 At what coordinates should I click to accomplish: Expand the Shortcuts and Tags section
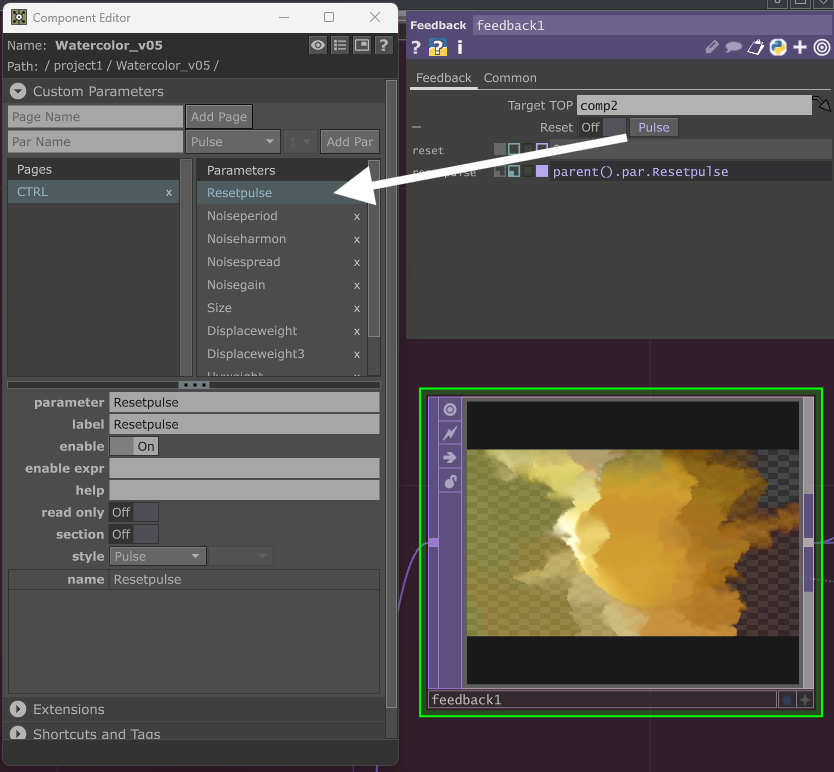tap(18, 734)
